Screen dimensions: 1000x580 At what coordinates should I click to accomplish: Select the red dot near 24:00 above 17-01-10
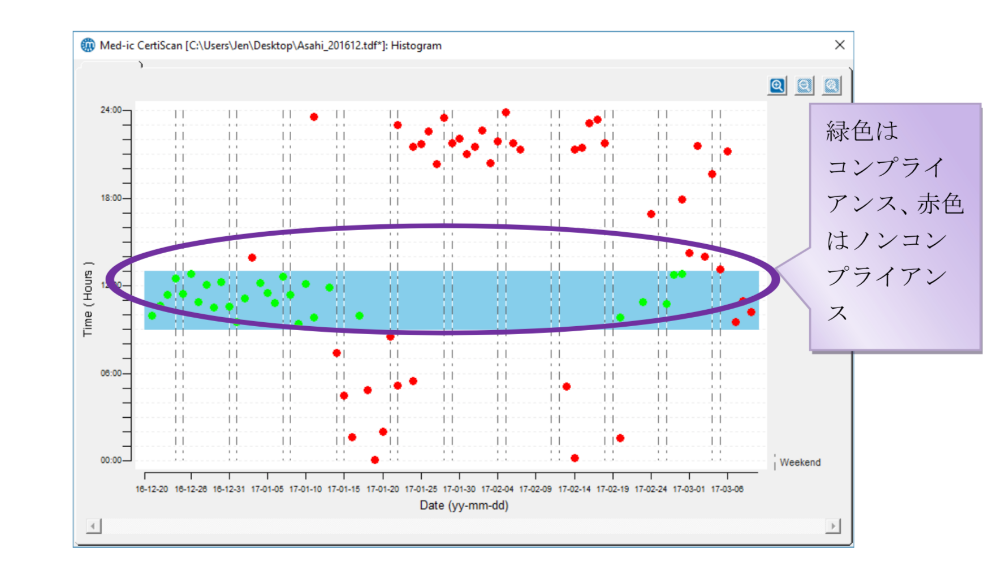coord(314,117)
